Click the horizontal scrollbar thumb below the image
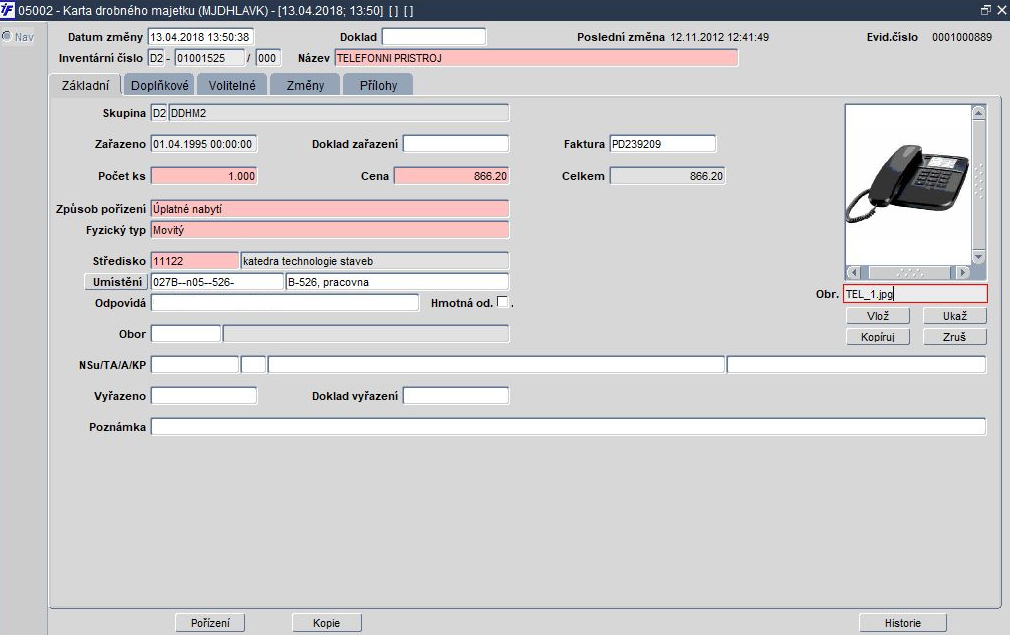Viewport: 1010px width, 635px height. (910, 272)
